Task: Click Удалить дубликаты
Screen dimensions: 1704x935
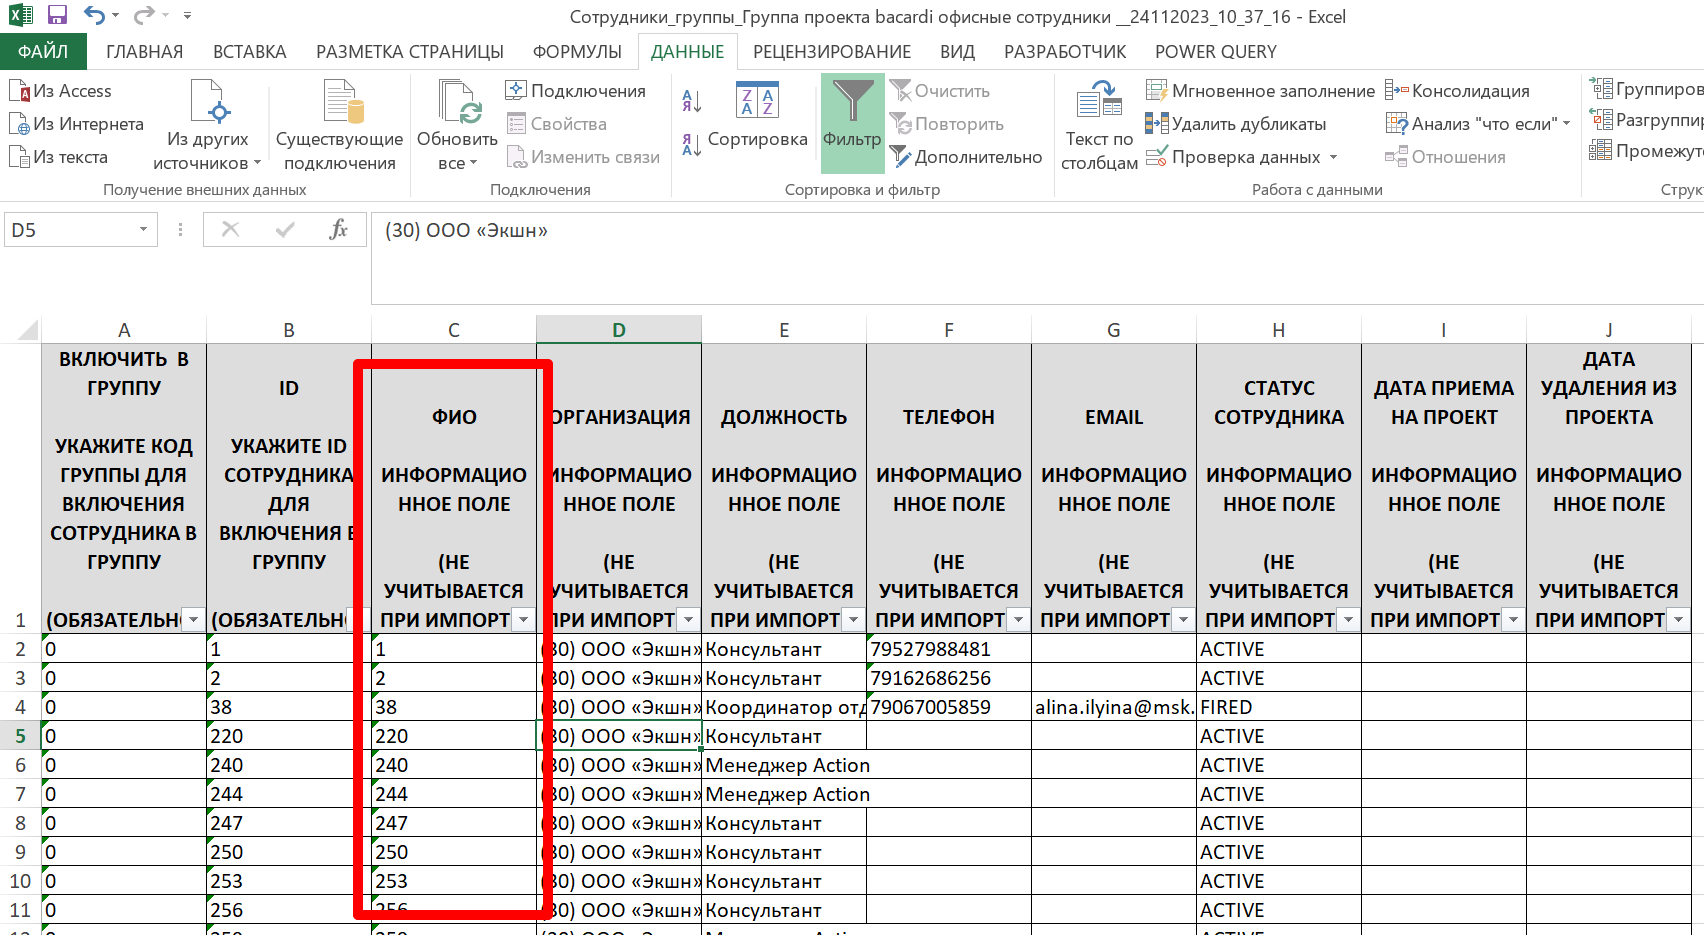Action: coord(1236,124)
